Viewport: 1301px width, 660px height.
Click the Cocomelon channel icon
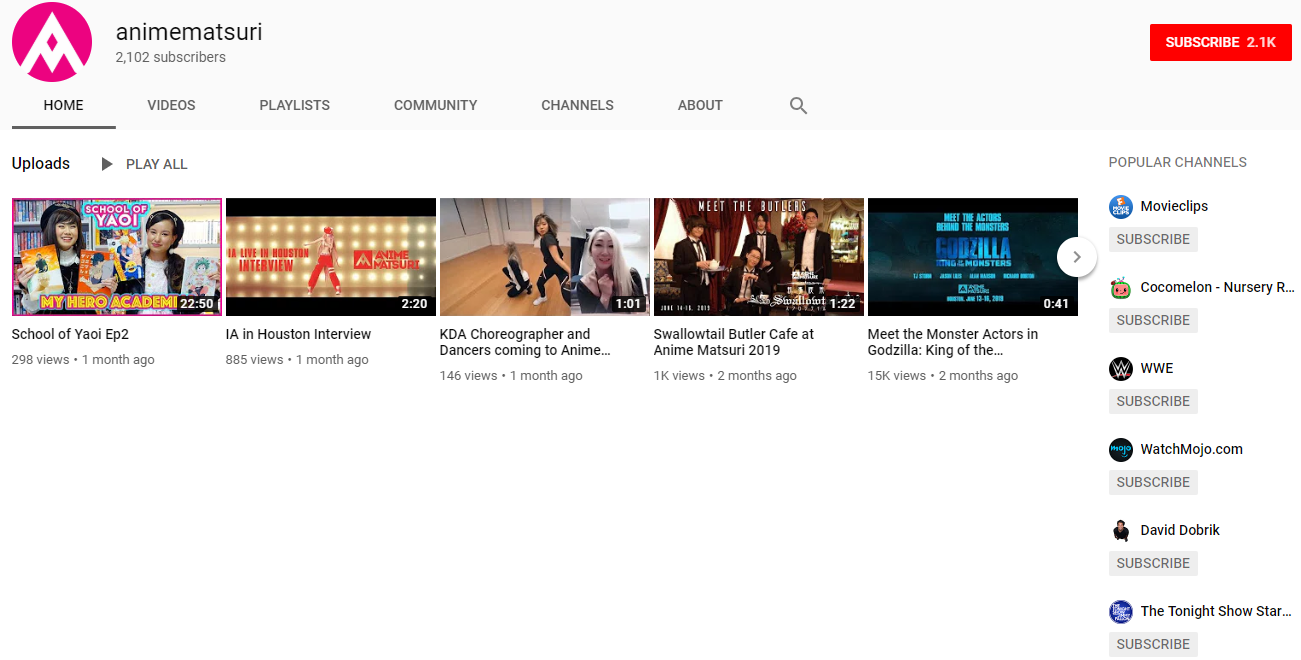click(x=1121, y=288)
